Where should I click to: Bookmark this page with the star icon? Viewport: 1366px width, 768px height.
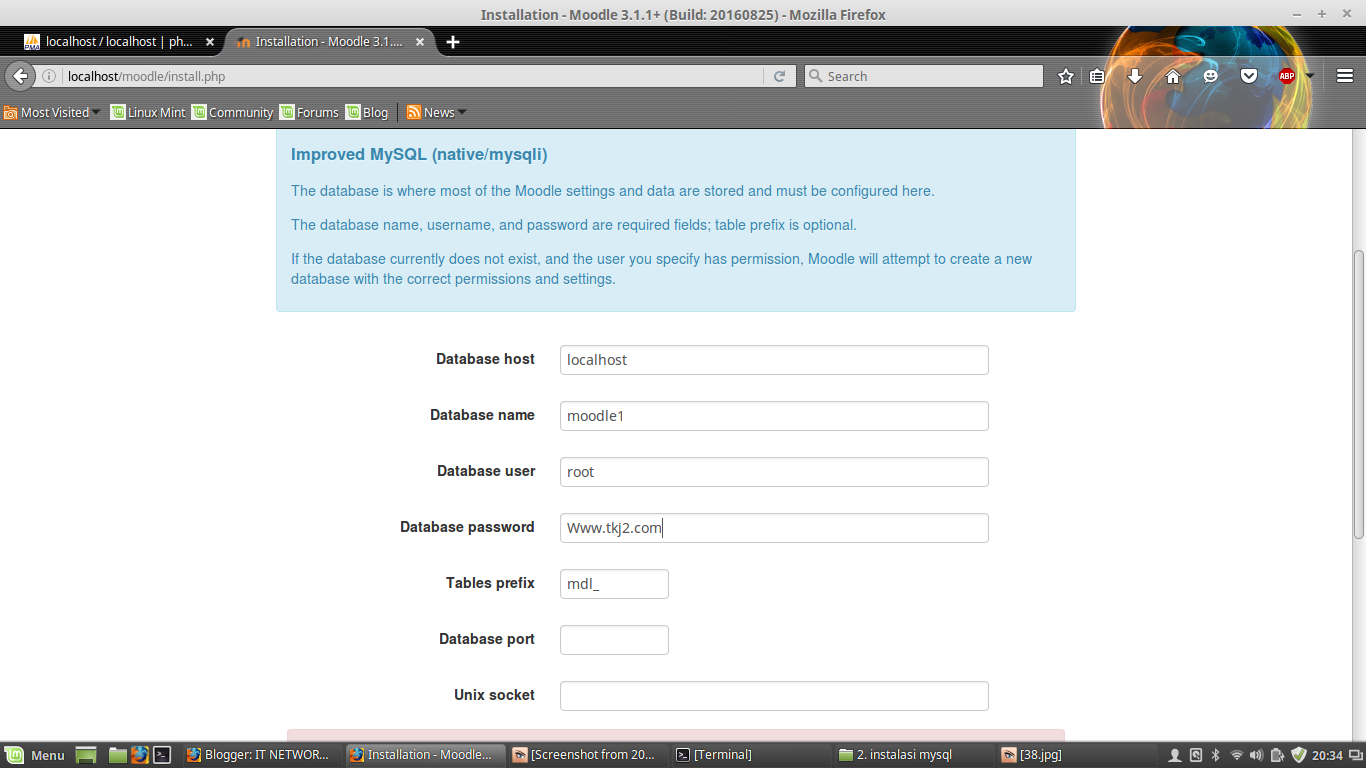coord(1066,76)
